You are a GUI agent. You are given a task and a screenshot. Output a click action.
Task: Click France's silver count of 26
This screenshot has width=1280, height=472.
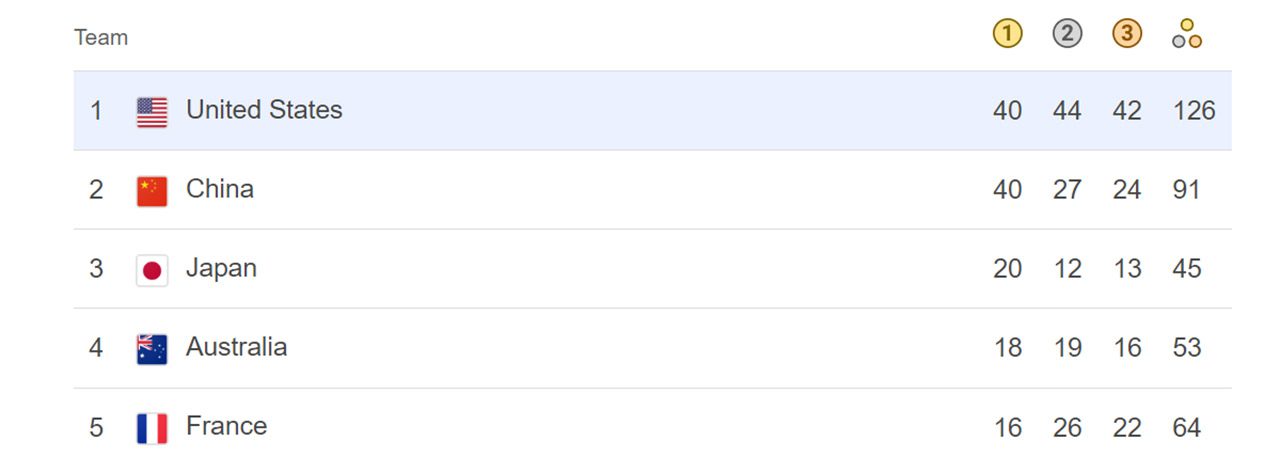(1067, 428)
